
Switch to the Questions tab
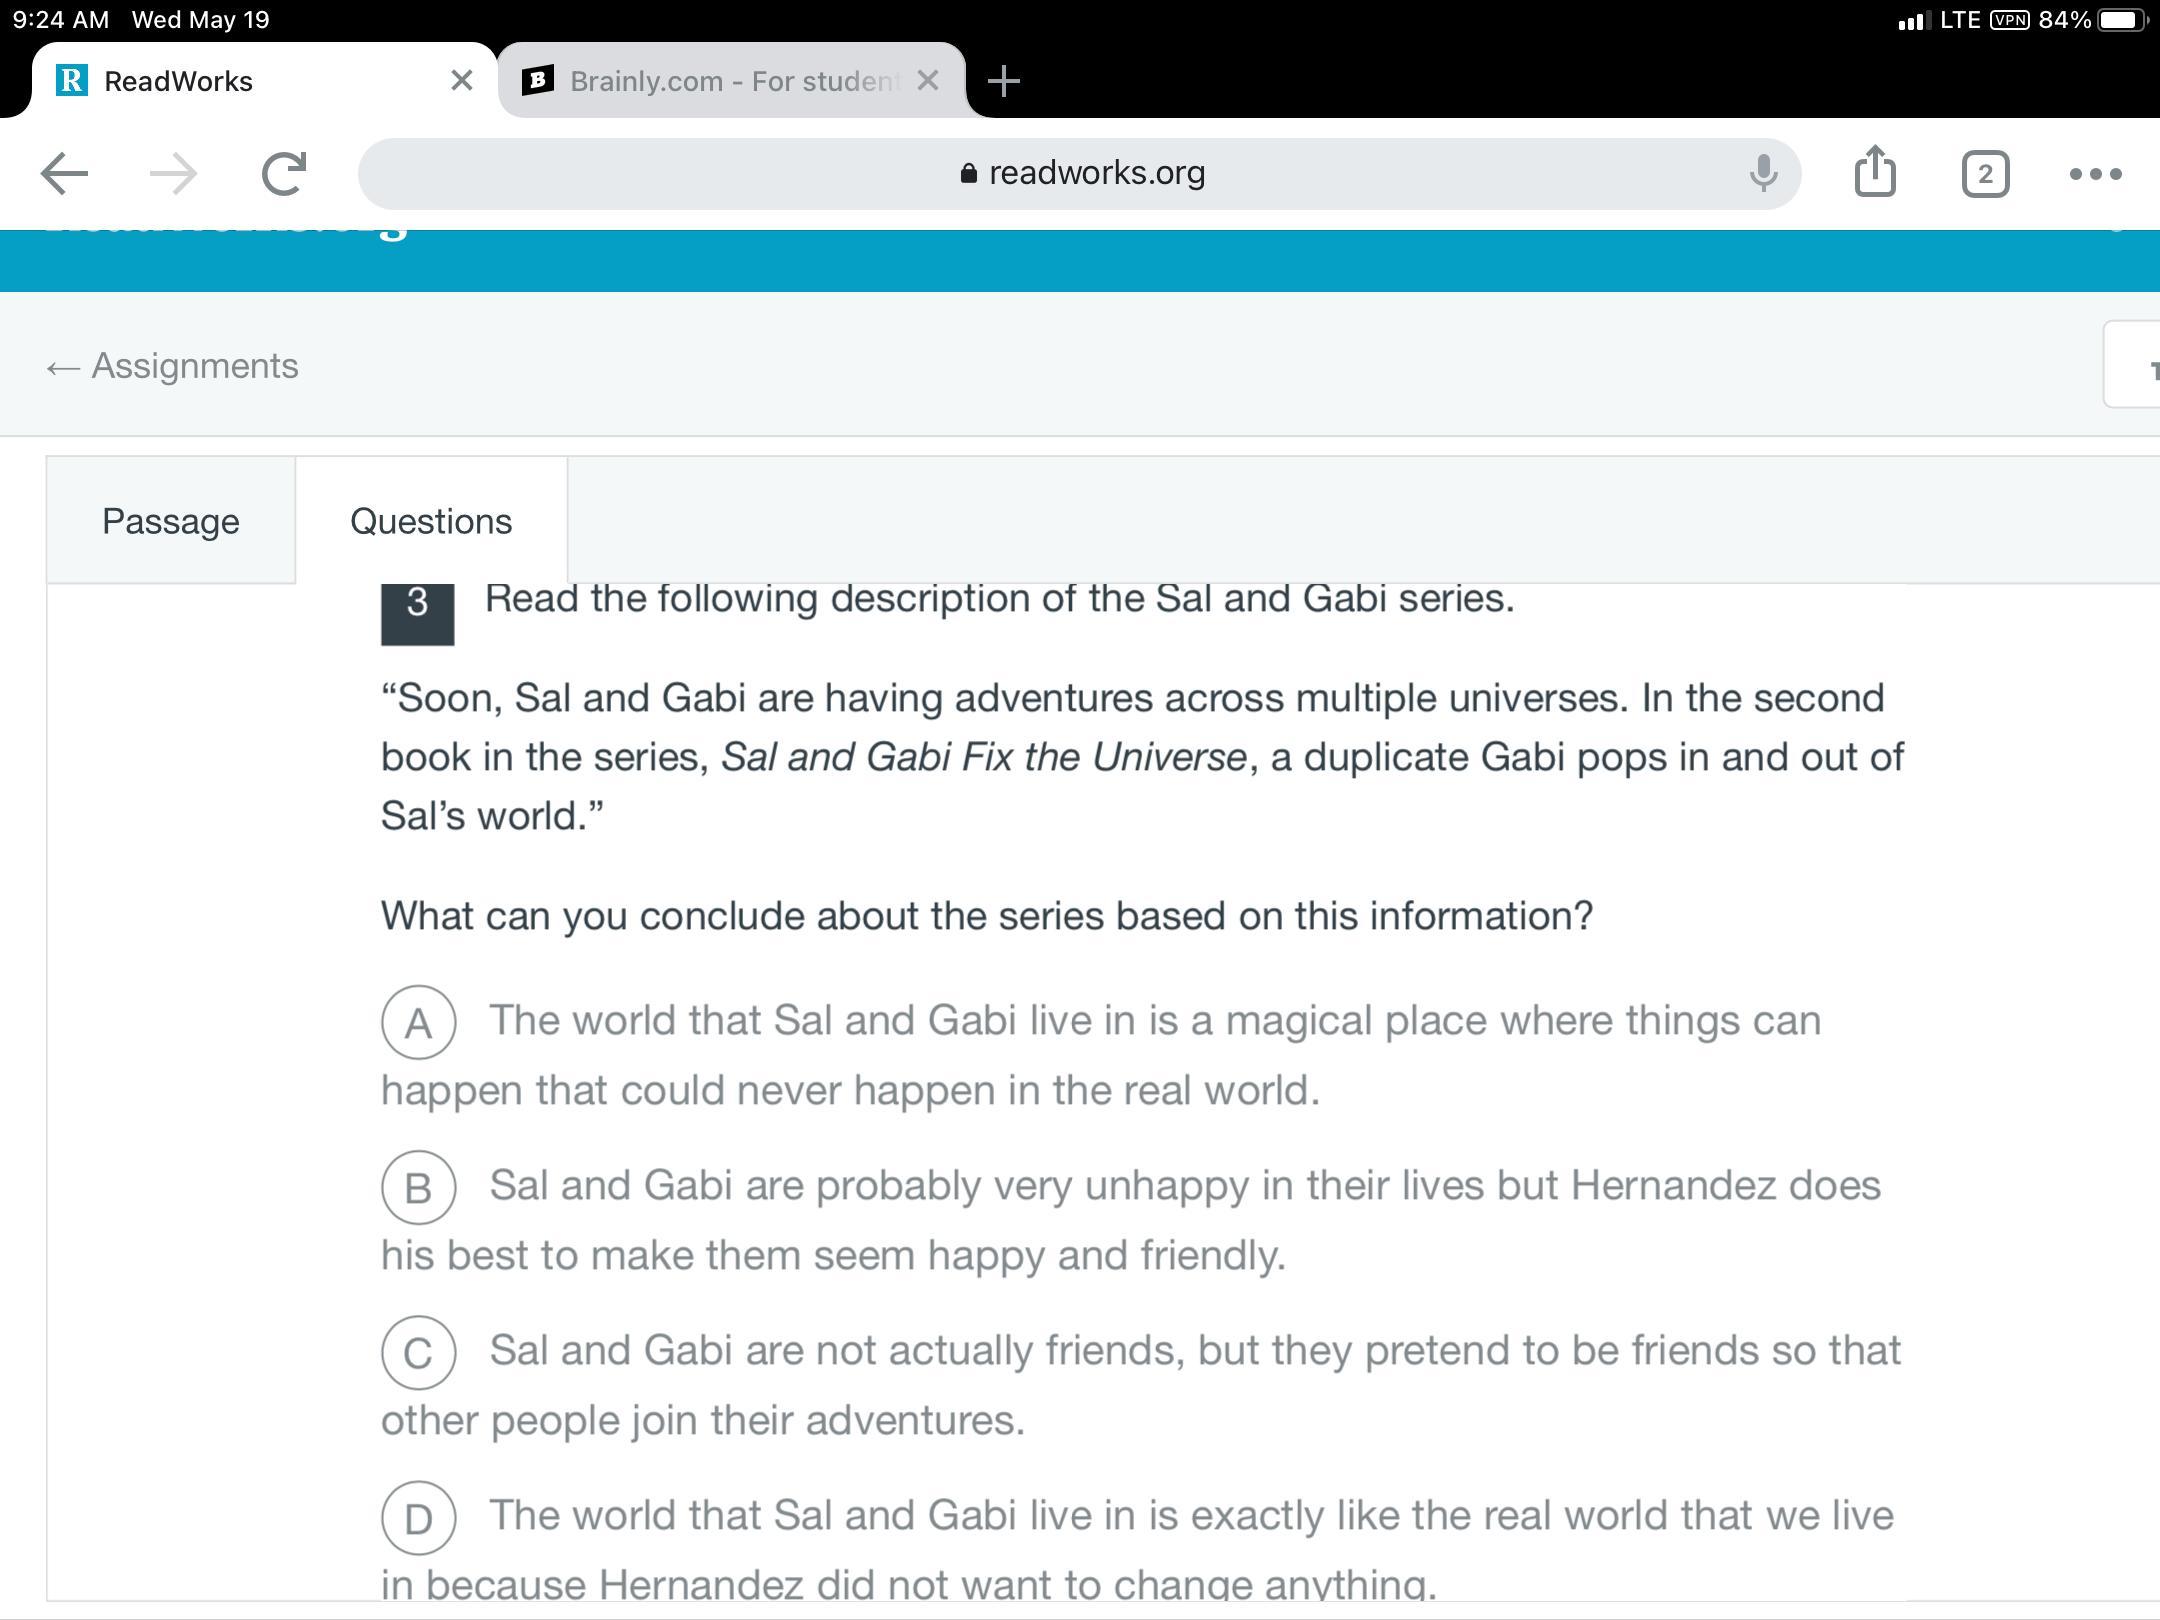[431, 521]
